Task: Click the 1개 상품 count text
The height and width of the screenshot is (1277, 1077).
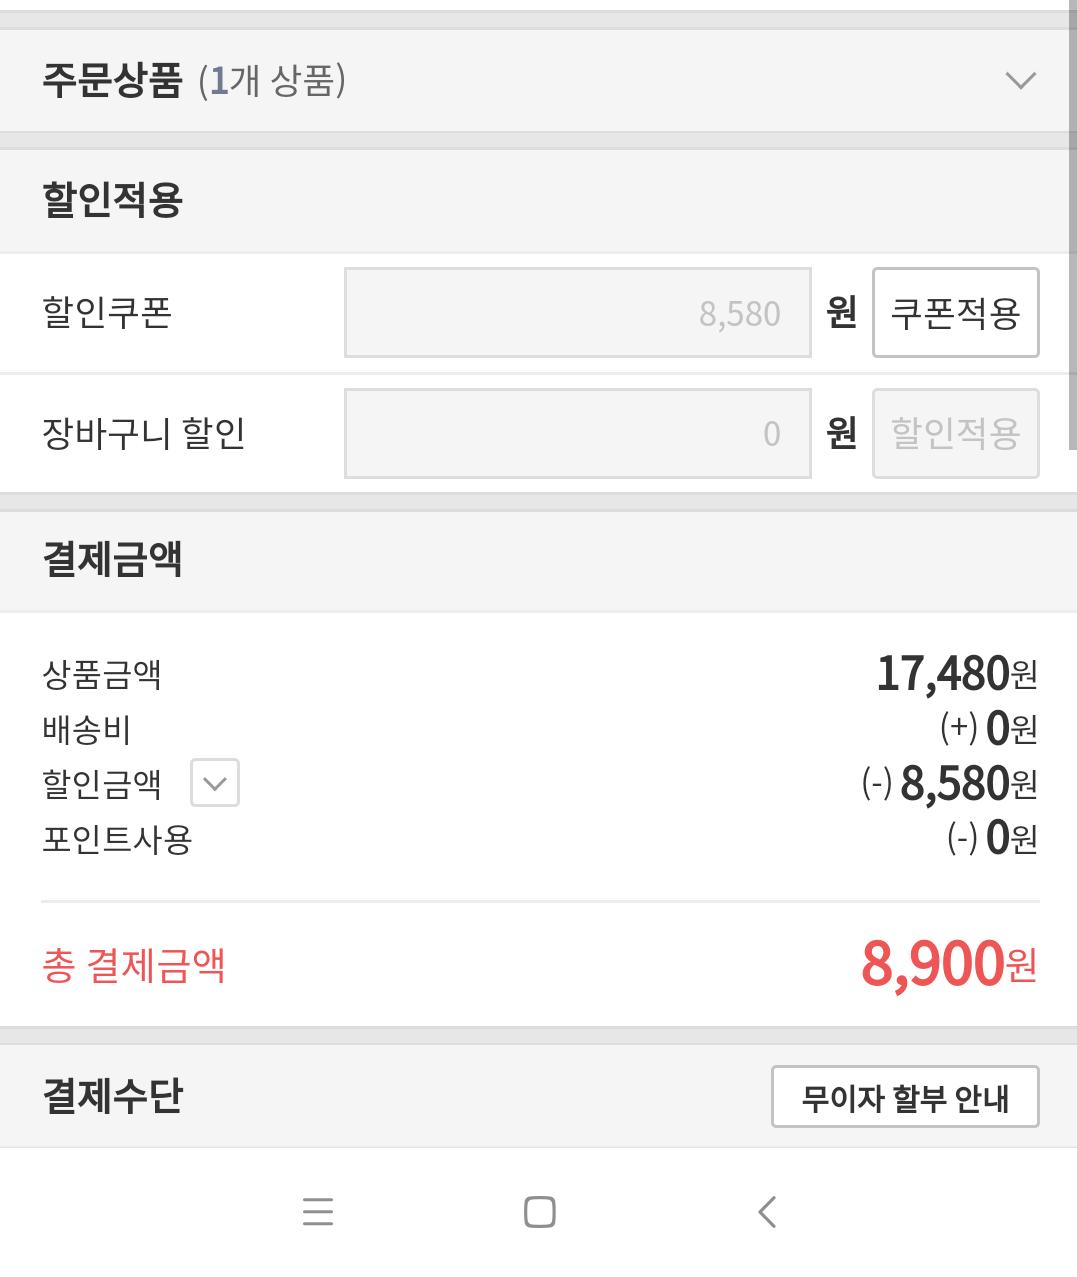Action: tap(272, 81)
